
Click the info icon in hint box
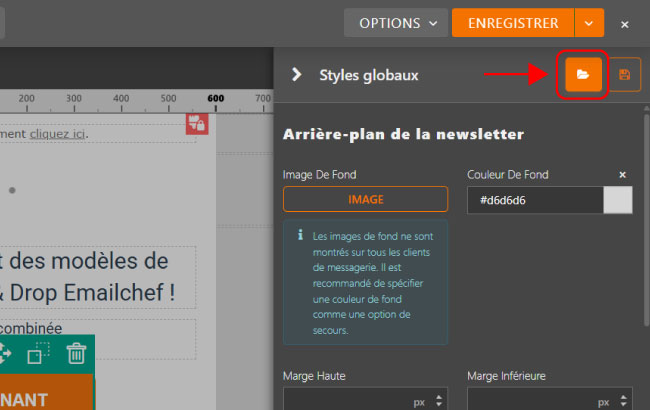coord(300,237)
